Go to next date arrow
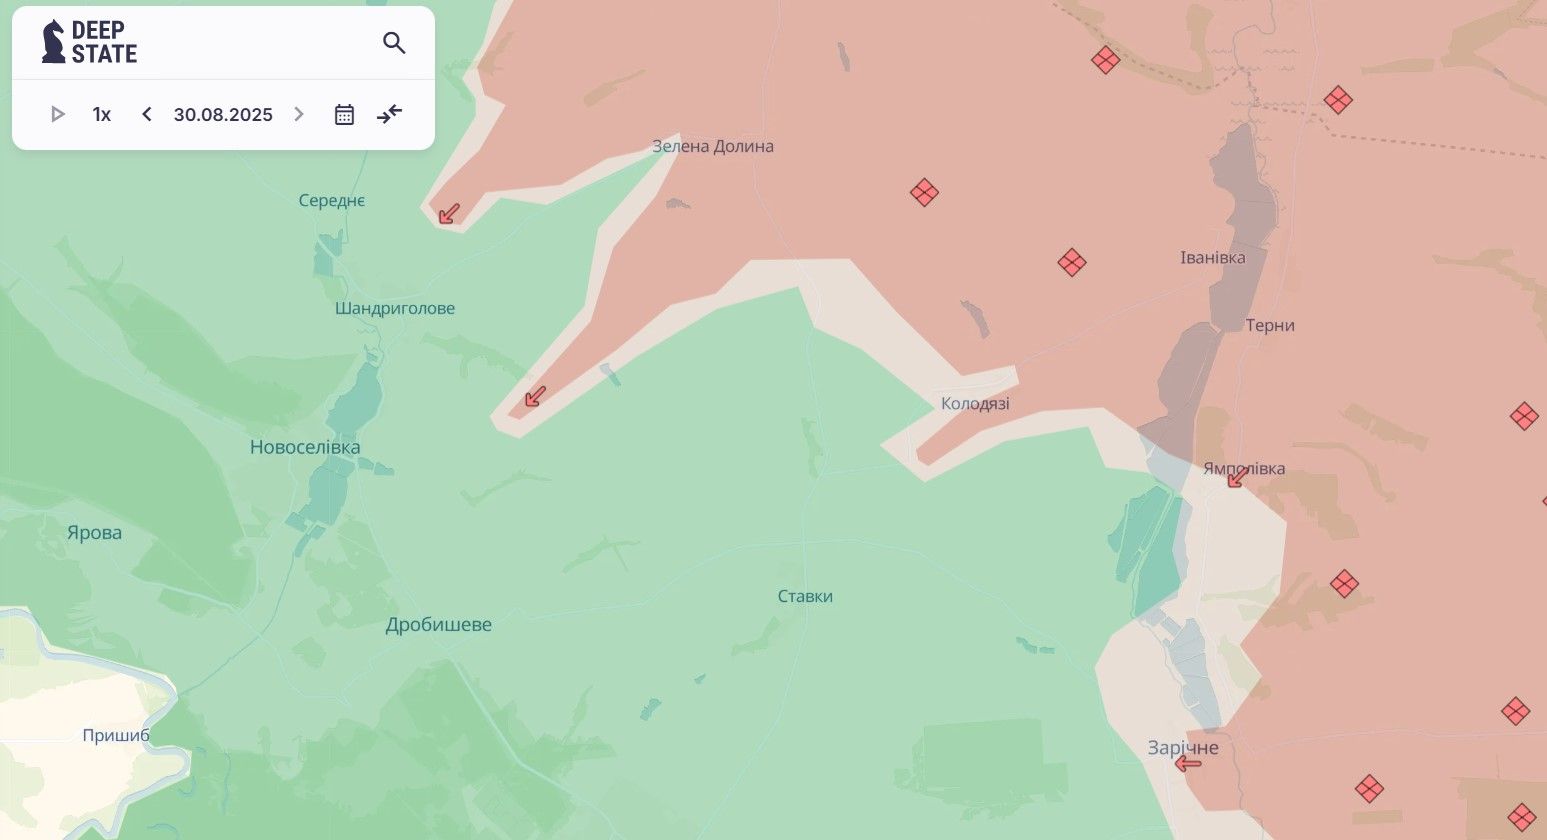The width and height of the screenshot is (1547, 840). coord(298,114)
